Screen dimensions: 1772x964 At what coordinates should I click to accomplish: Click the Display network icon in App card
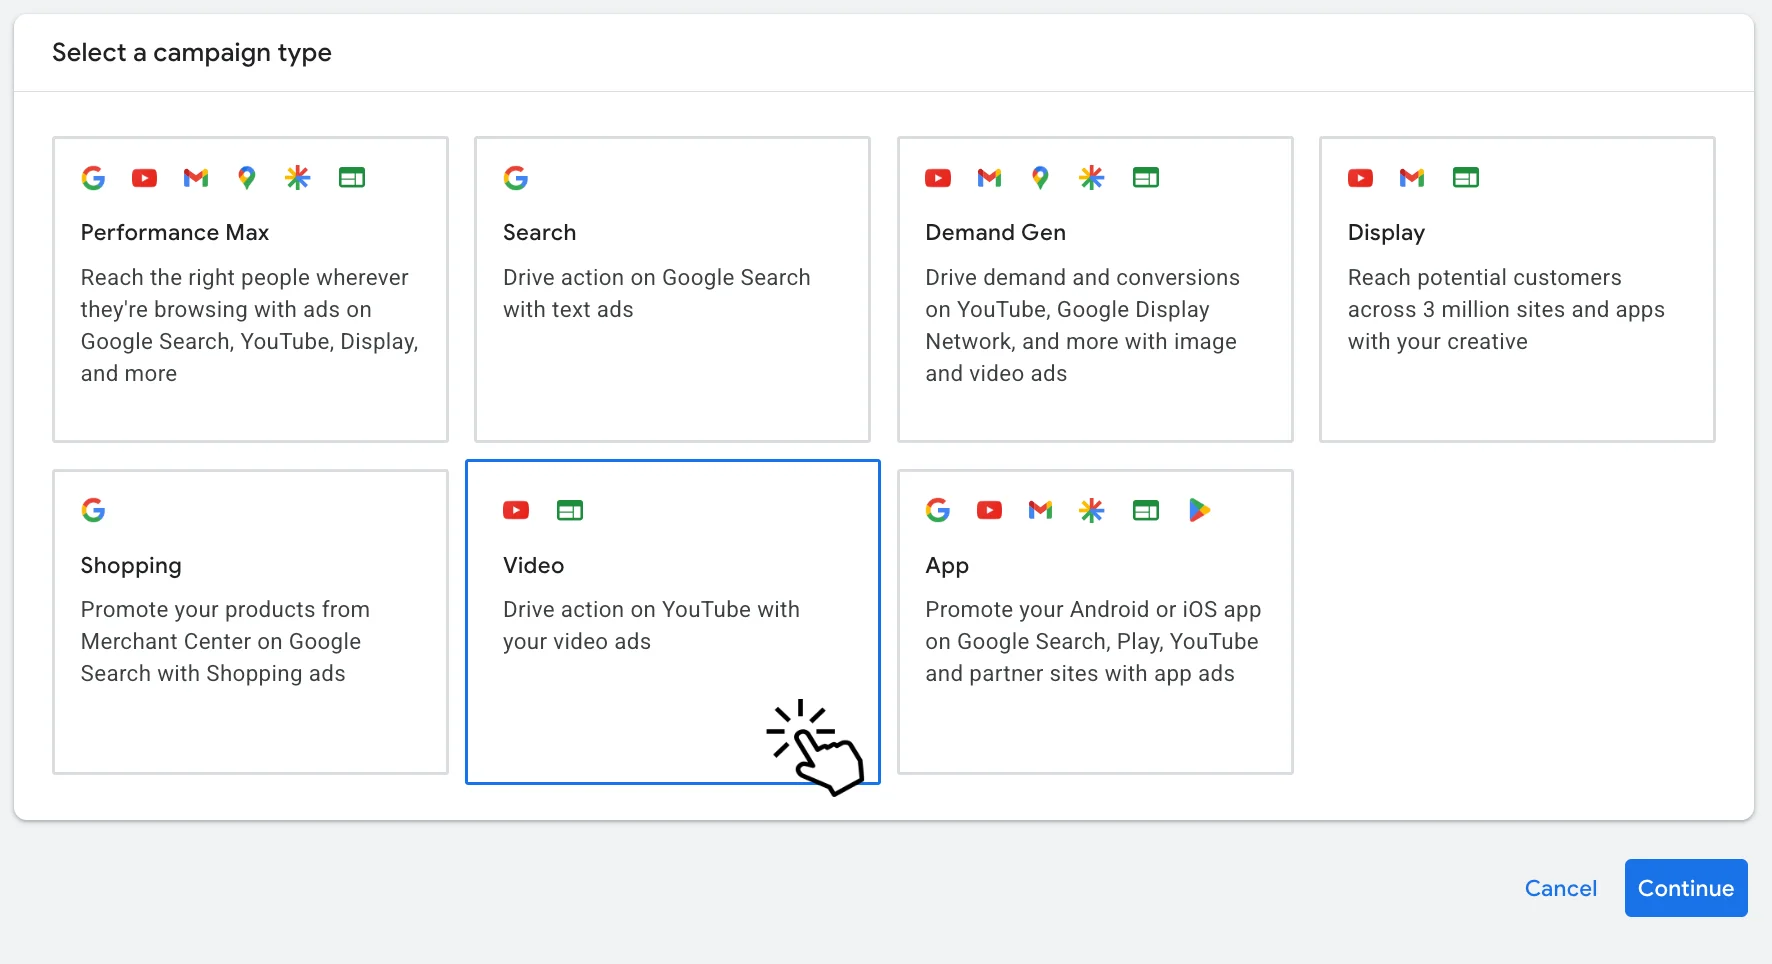(1146, 510)
